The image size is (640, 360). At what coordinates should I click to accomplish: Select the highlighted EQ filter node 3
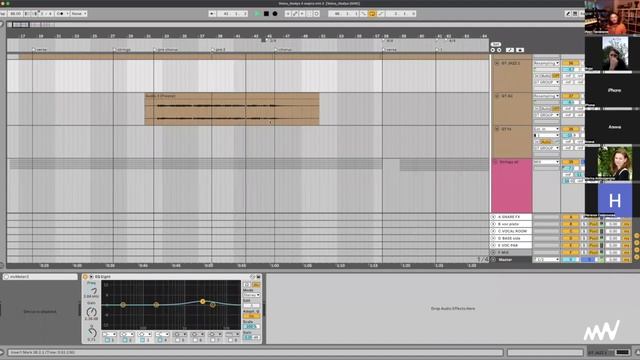[x=202, y=302]
